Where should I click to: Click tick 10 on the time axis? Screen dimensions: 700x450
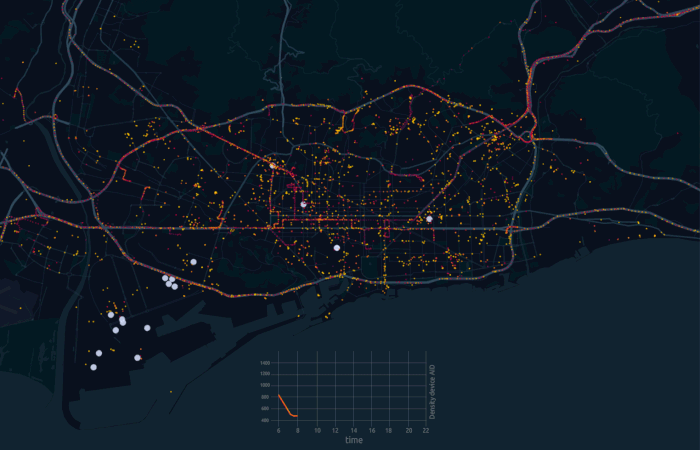coord(317,430)
